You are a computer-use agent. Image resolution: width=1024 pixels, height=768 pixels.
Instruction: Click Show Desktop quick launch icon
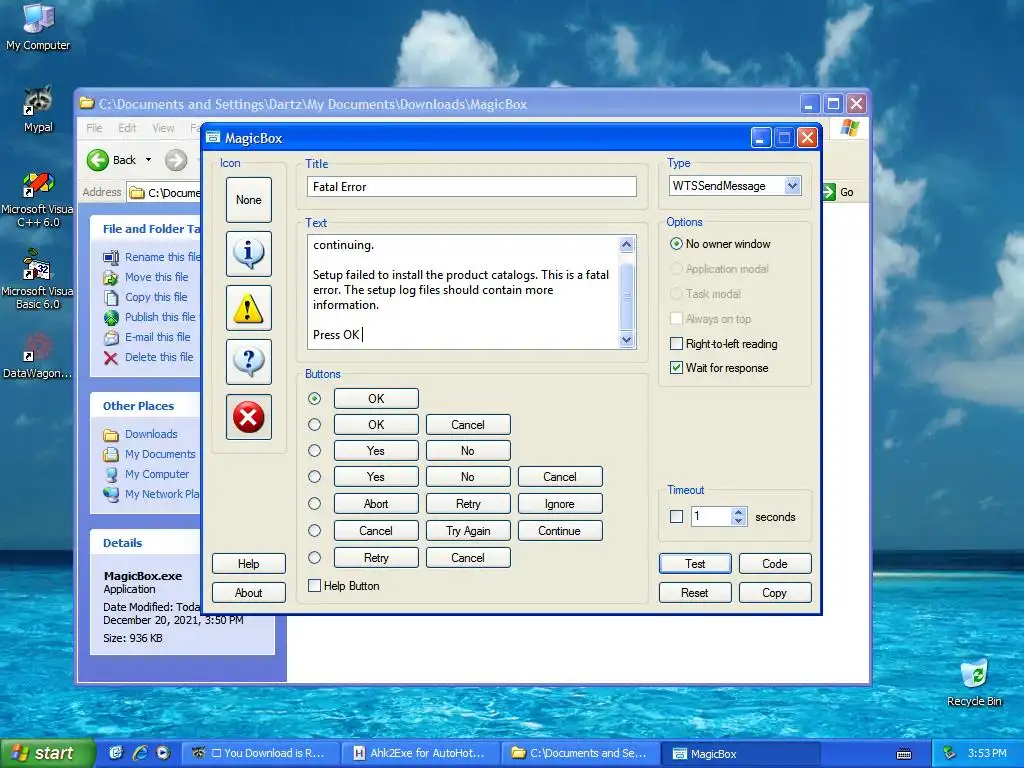[x=116, y=753]
